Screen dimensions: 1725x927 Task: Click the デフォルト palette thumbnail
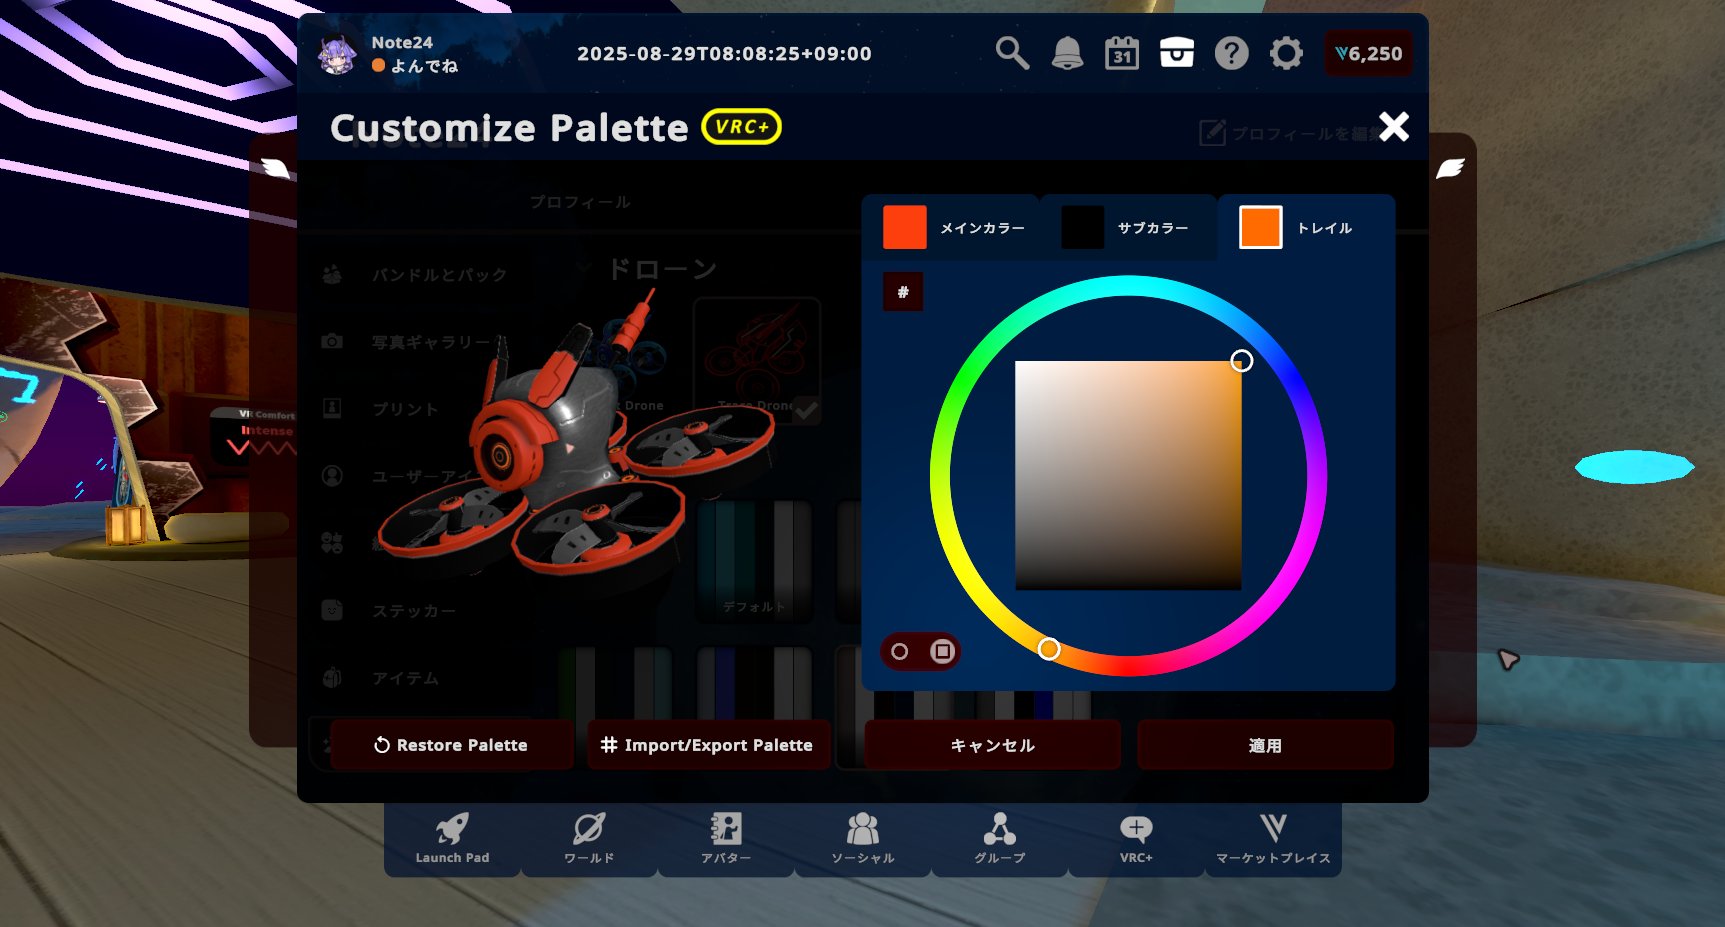pos(754,560)
